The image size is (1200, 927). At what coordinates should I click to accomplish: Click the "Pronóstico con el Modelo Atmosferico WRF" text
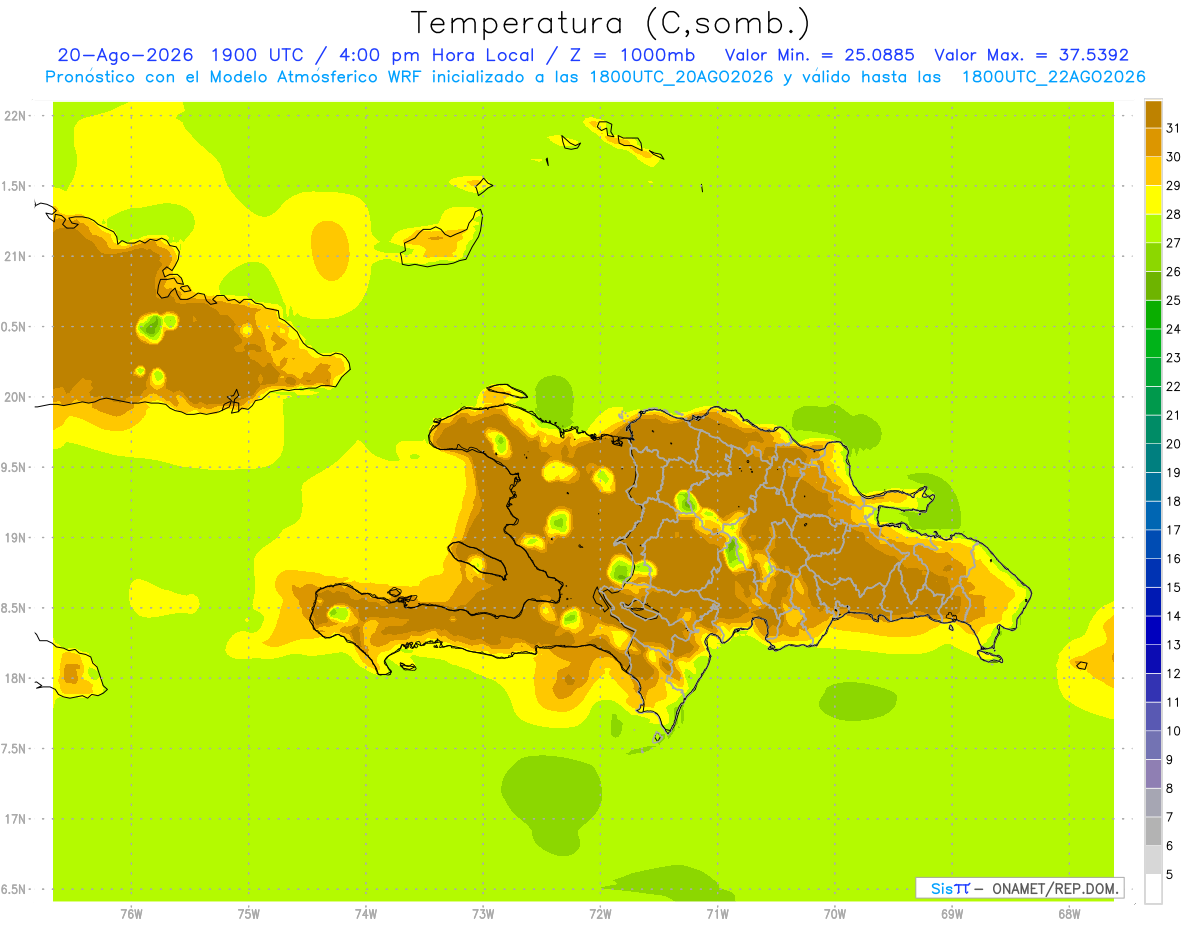(x=233, y=77)
